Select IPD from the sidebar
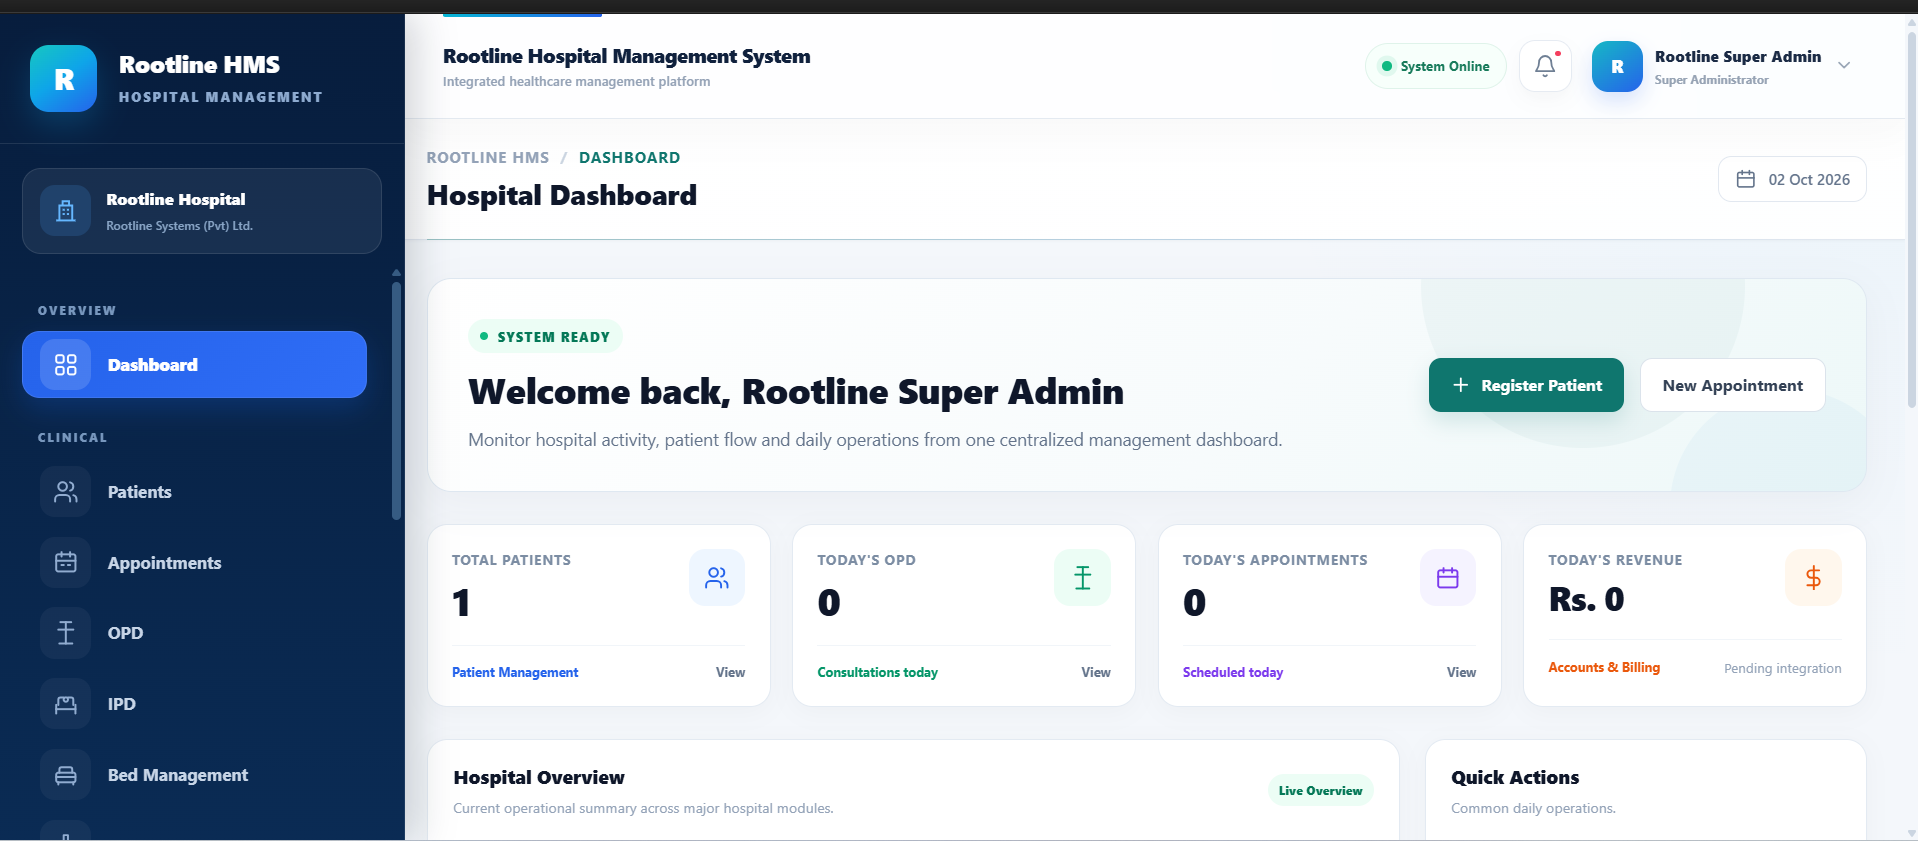This screenshot has height=841, width=1918. pyautogui.click(x=194, y=704)
